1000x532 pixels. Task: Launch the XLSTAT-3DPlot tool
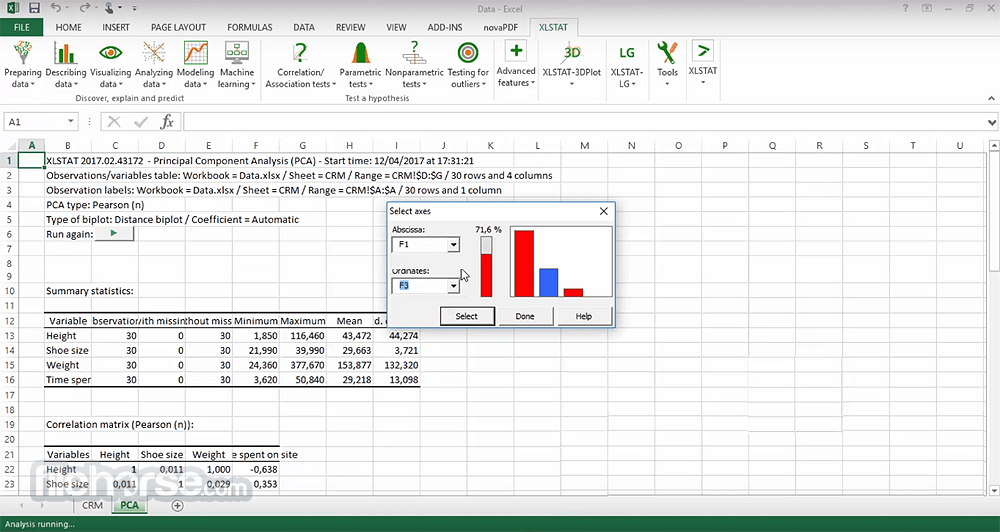coord(571,64)
